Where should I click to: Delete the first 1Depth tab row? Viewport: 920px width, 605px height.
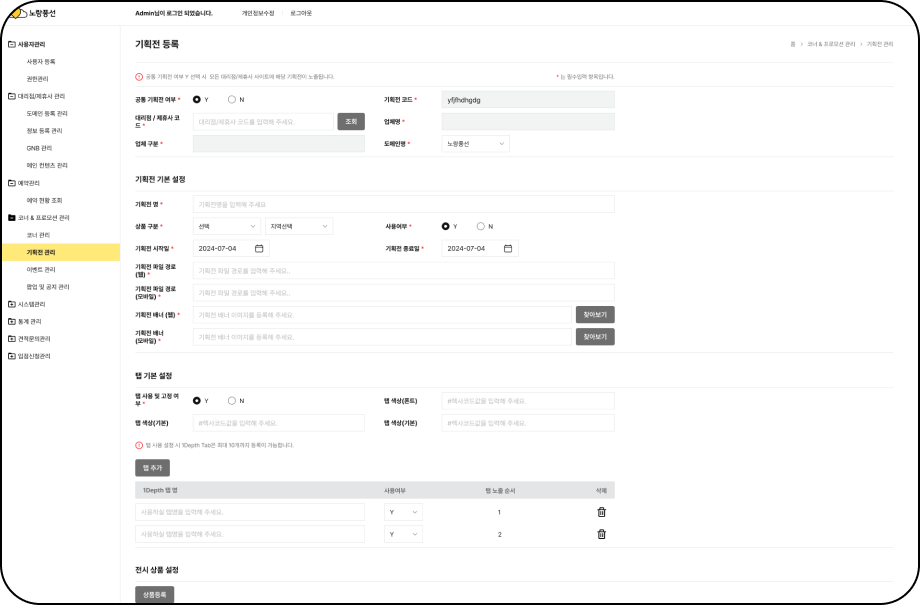[601, 512]
